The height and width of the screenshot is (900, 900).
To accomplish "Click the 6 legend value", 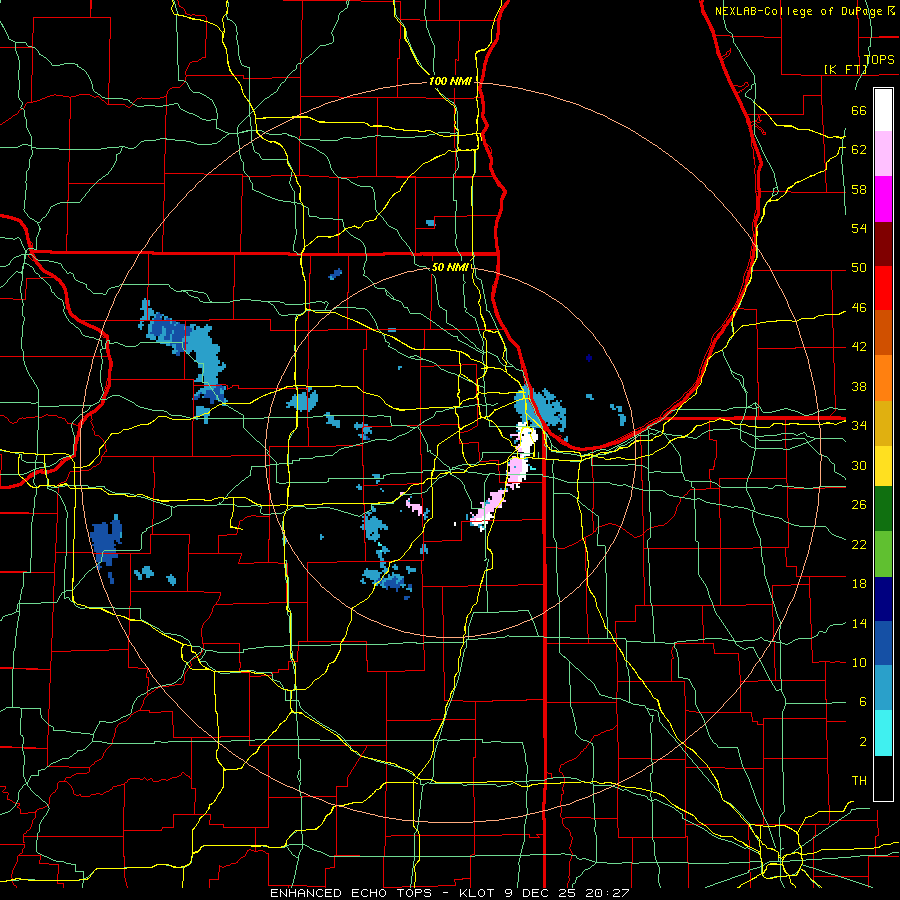I will pyautogui.click(x=862, y=702).
